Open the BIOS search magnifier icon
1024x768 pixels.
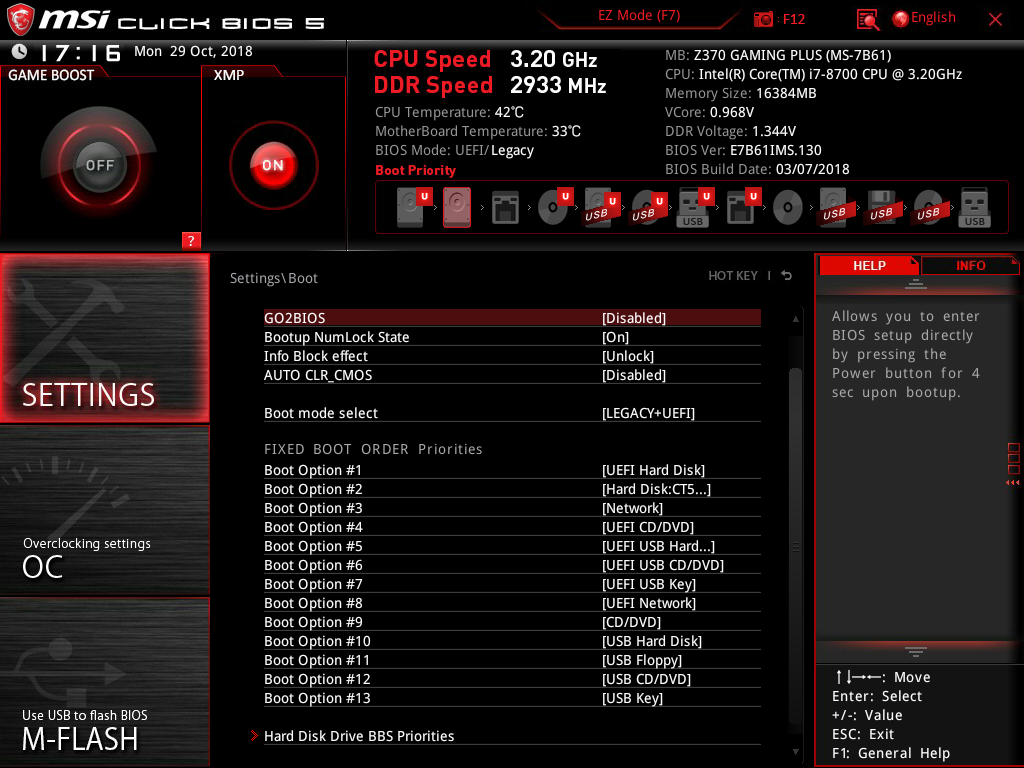[x=867, y=19]
